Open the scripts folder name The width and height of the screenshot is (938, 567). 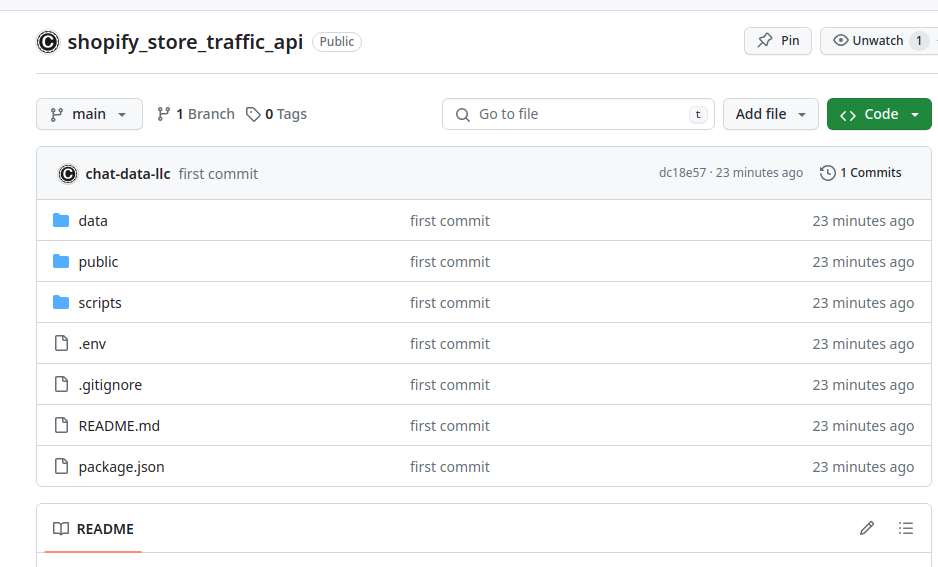(100, 303)
